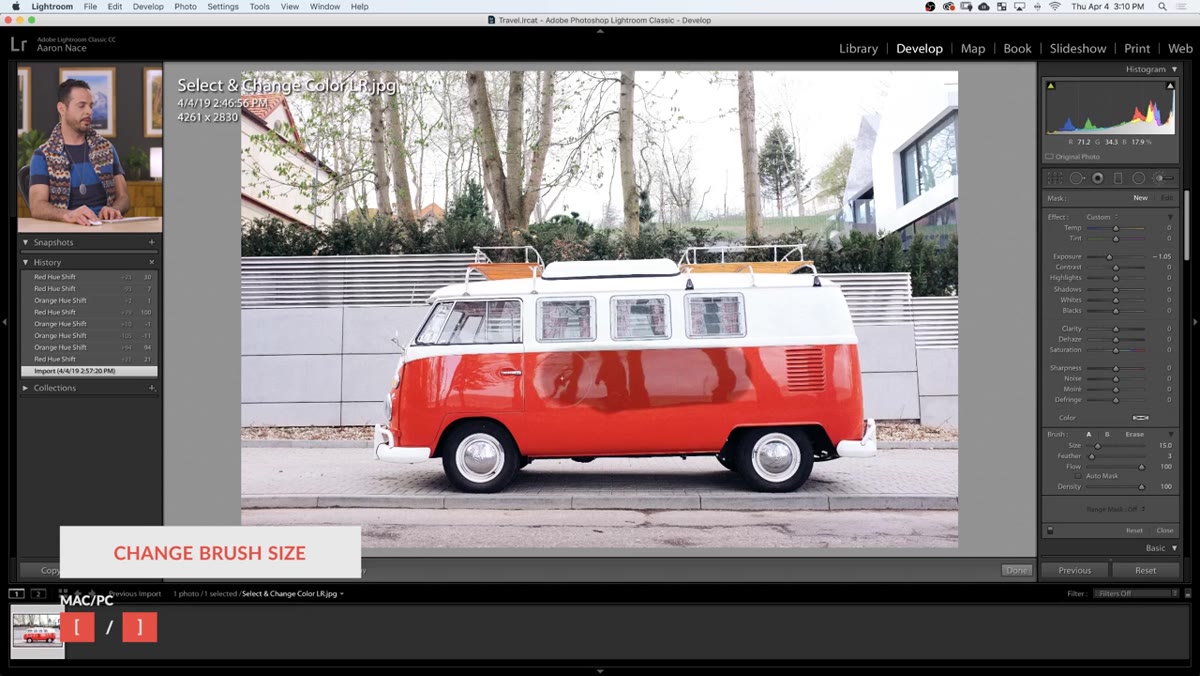Hide bottom filmstrip with arrow

[x=600, y=671]
